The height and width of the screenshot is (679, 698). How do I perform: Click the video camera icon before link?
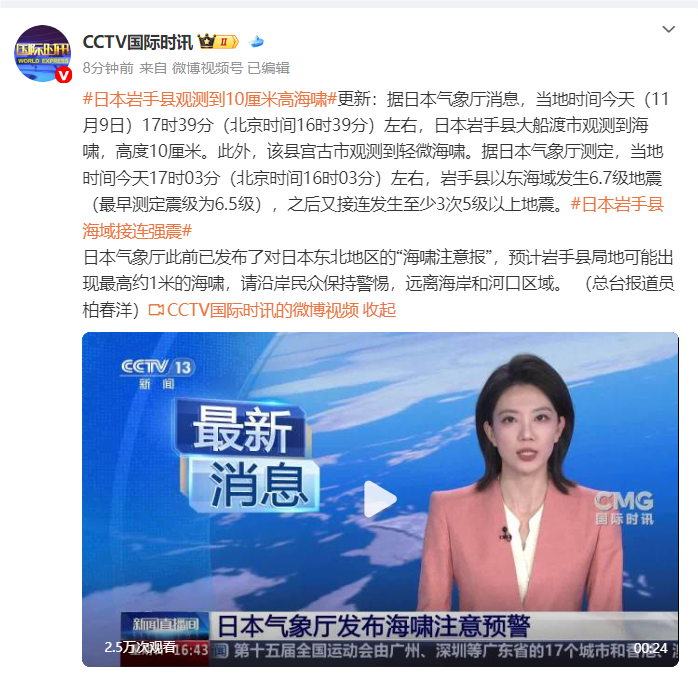[x=156, y=310]
